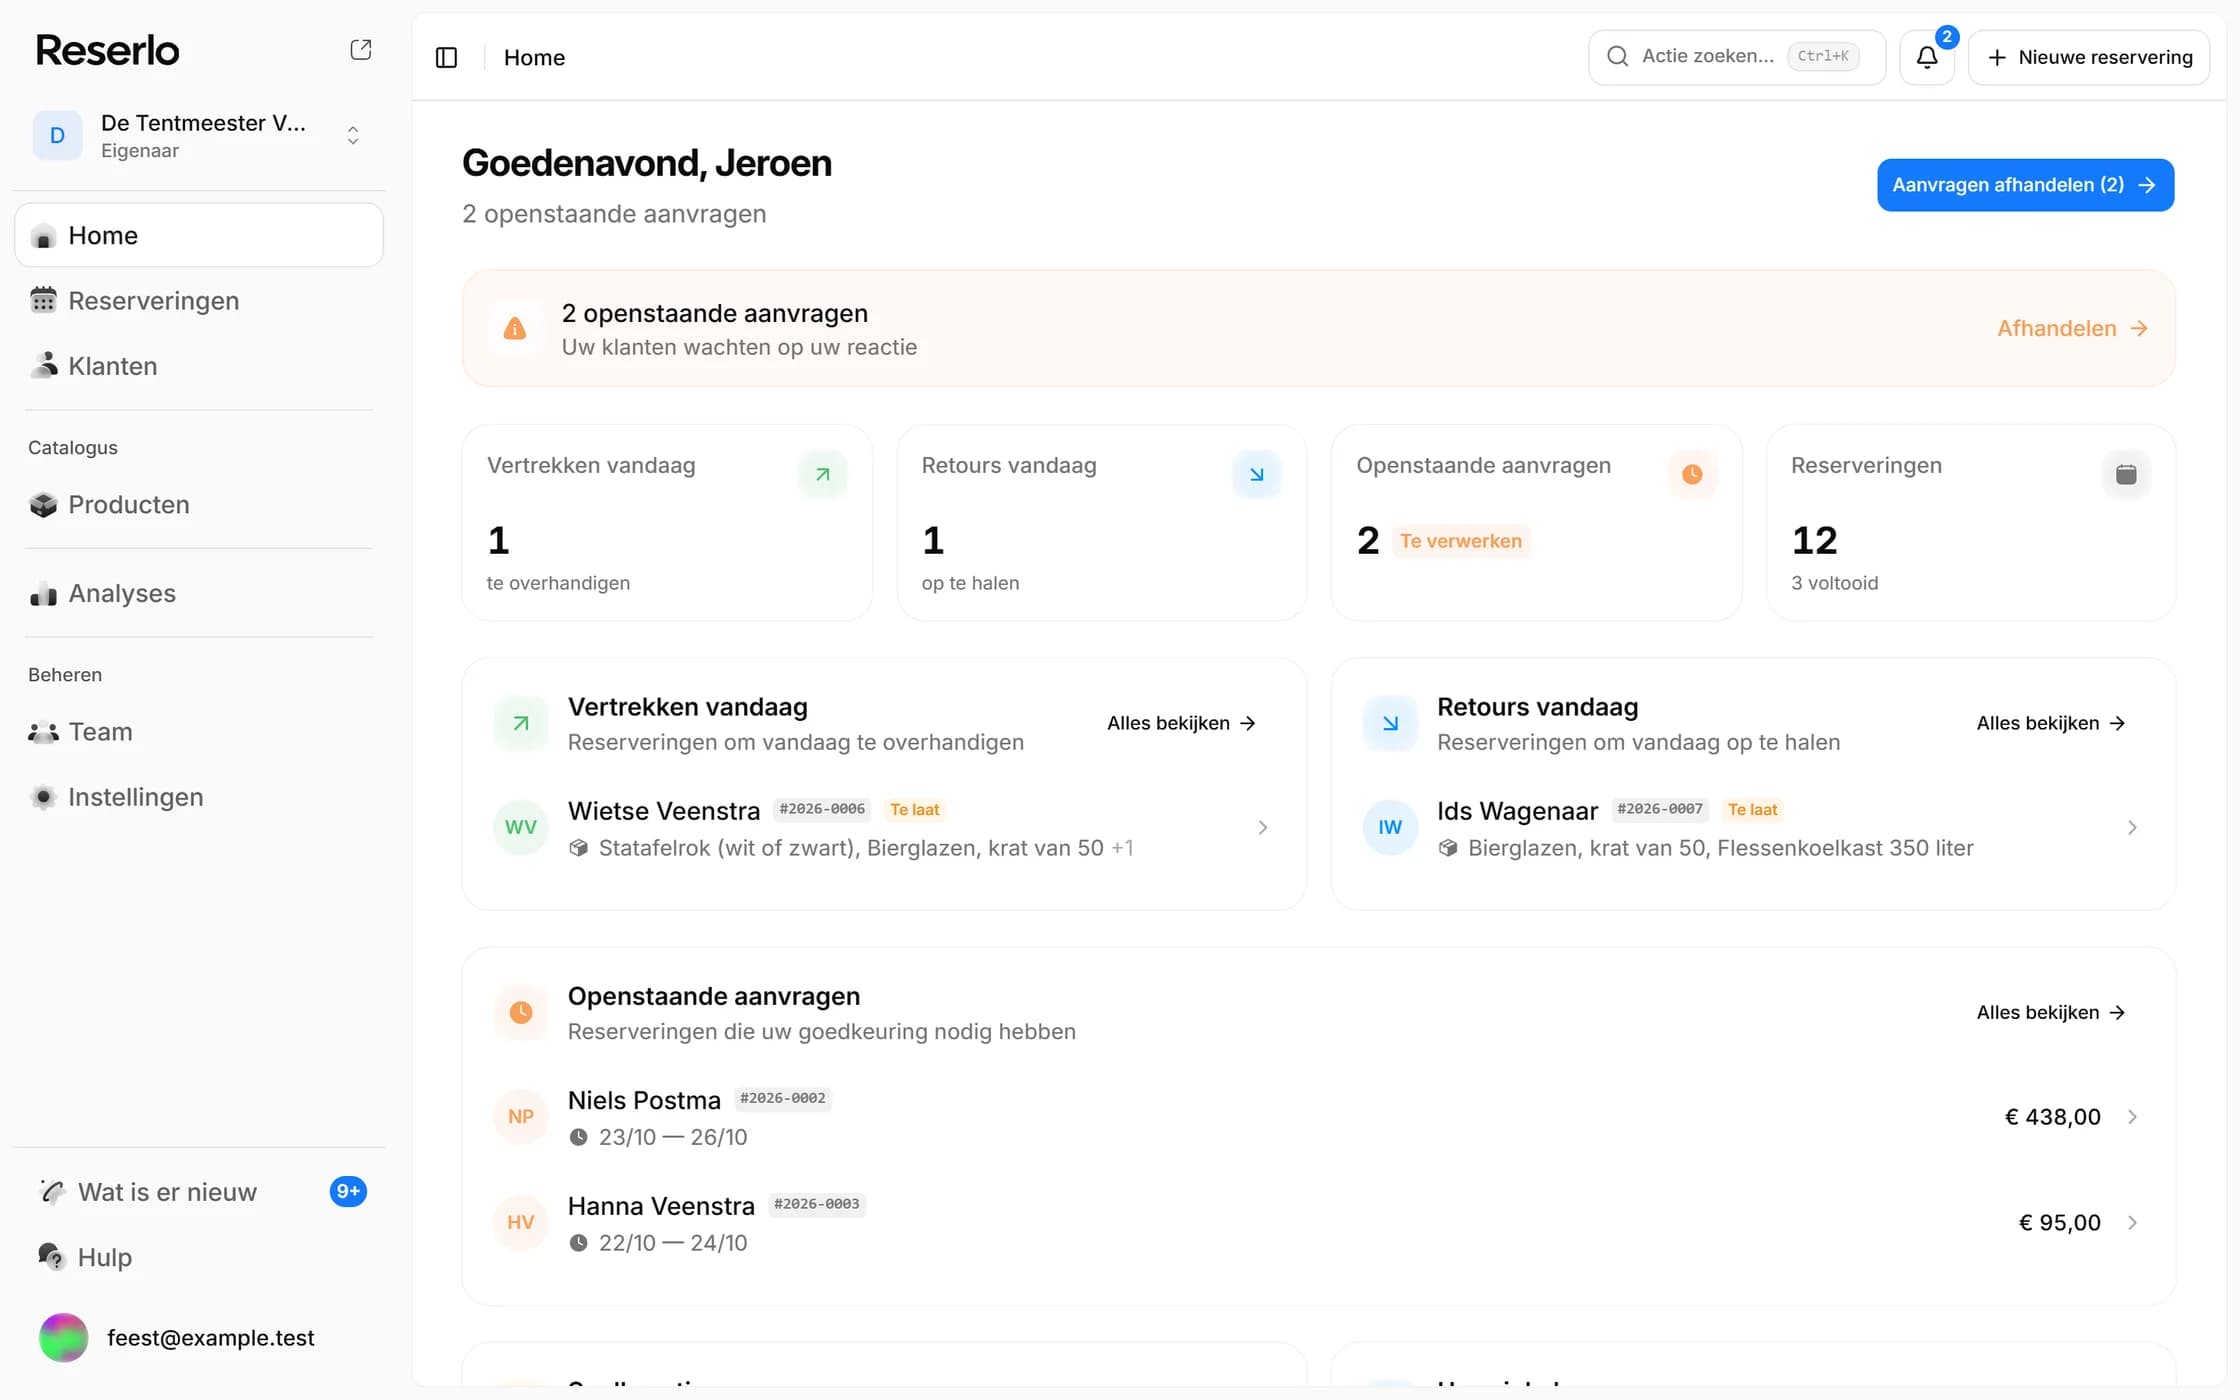
Task: Click the NP avatar of Niels Postma
Action: point(521,1116)
